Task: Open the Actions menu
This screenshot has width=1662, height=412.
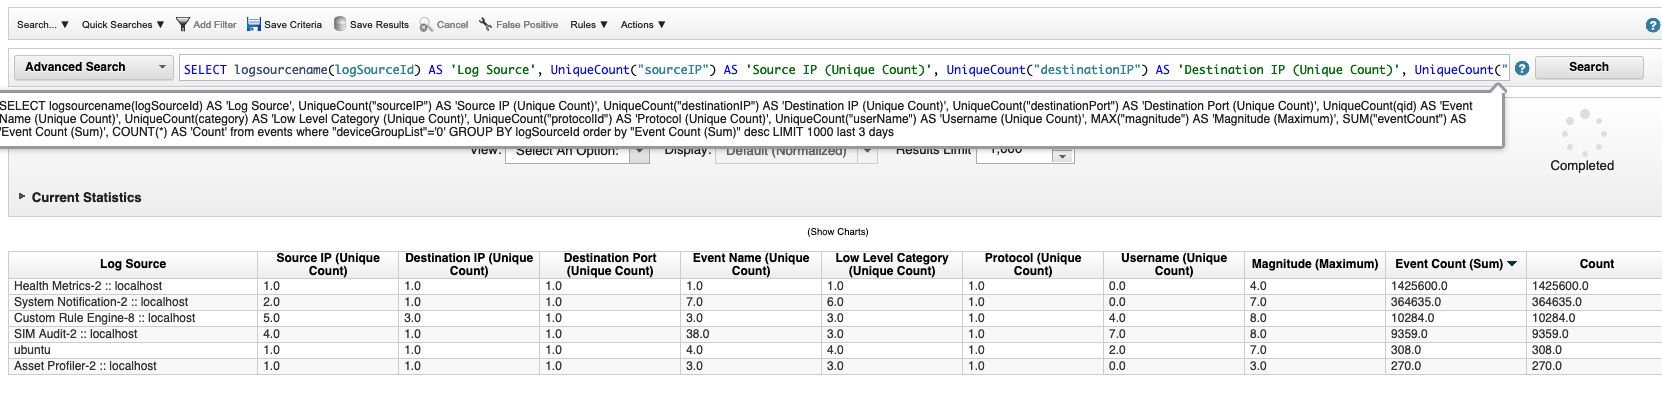Action: point(642,24)
